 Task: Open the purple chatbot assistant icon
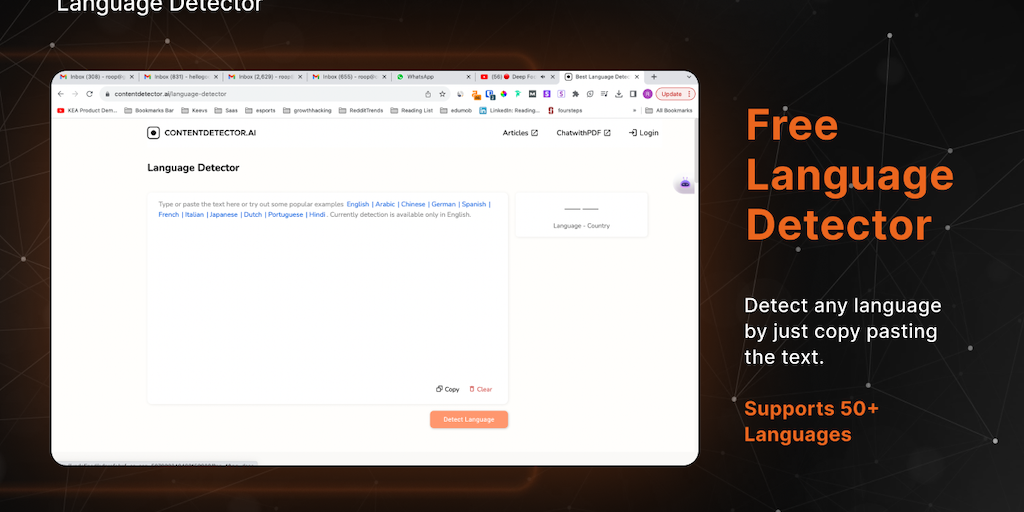point(684,184)
